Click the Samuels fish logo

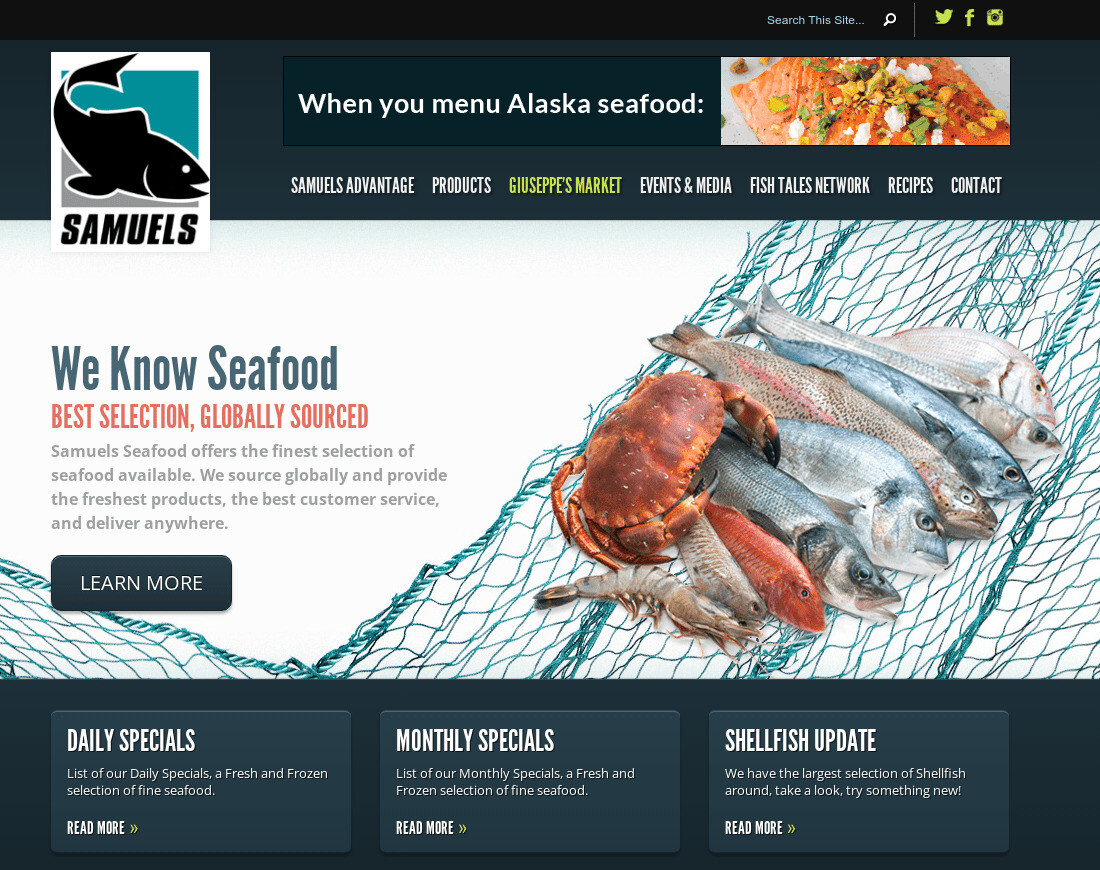[x=130, y=152]
